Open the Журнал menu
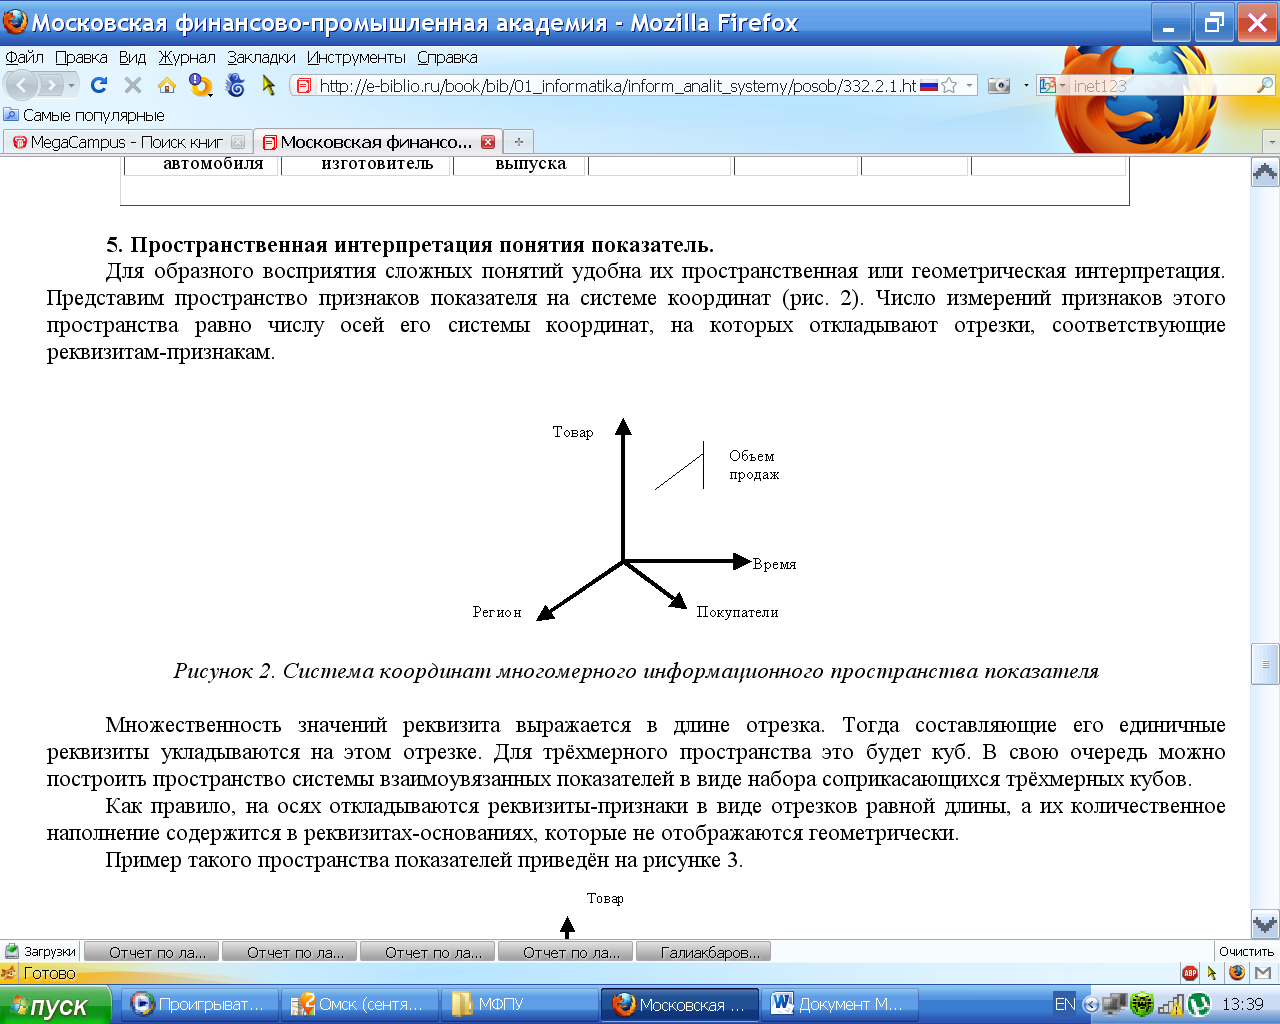 (187, 57)
